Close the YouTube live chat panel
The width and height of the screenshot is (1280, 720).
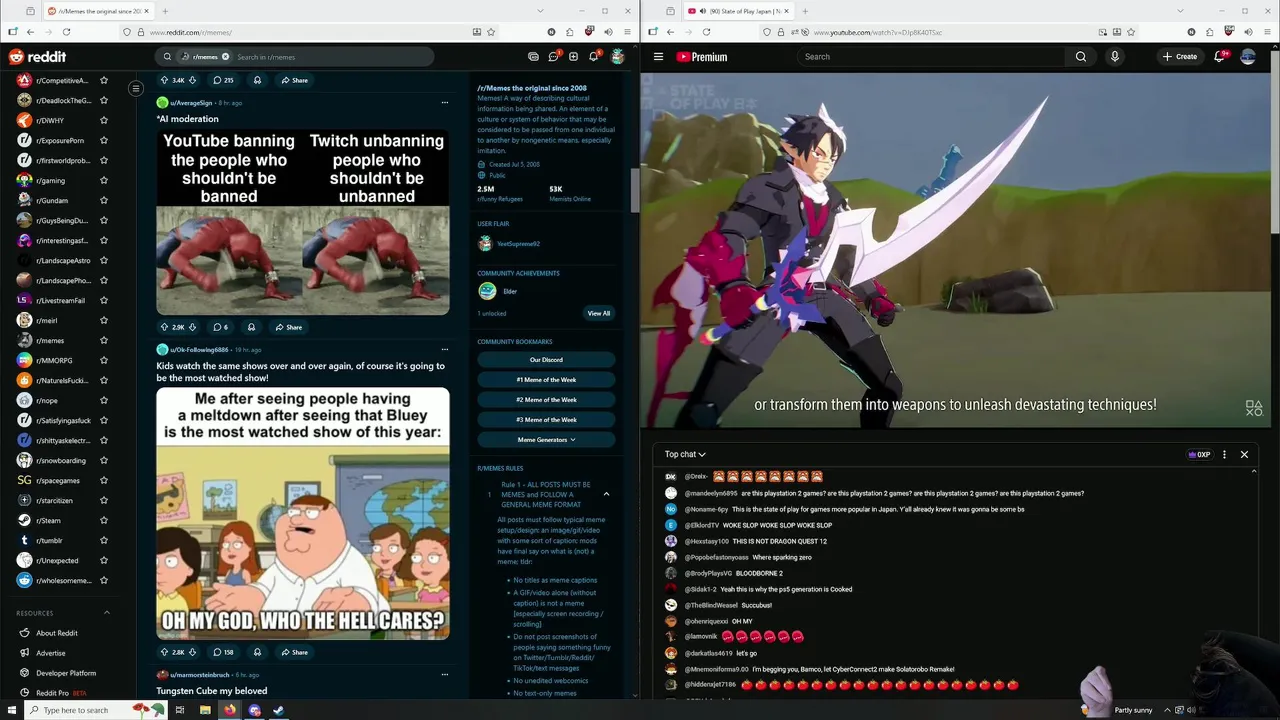coord(1244,455)
